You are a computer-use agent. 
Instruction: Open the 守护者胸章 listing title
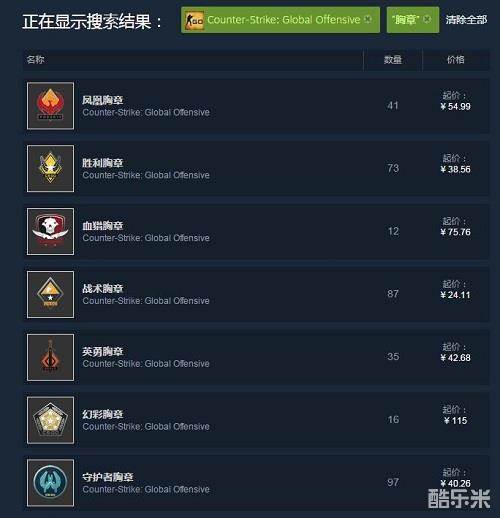click(108, 477)
